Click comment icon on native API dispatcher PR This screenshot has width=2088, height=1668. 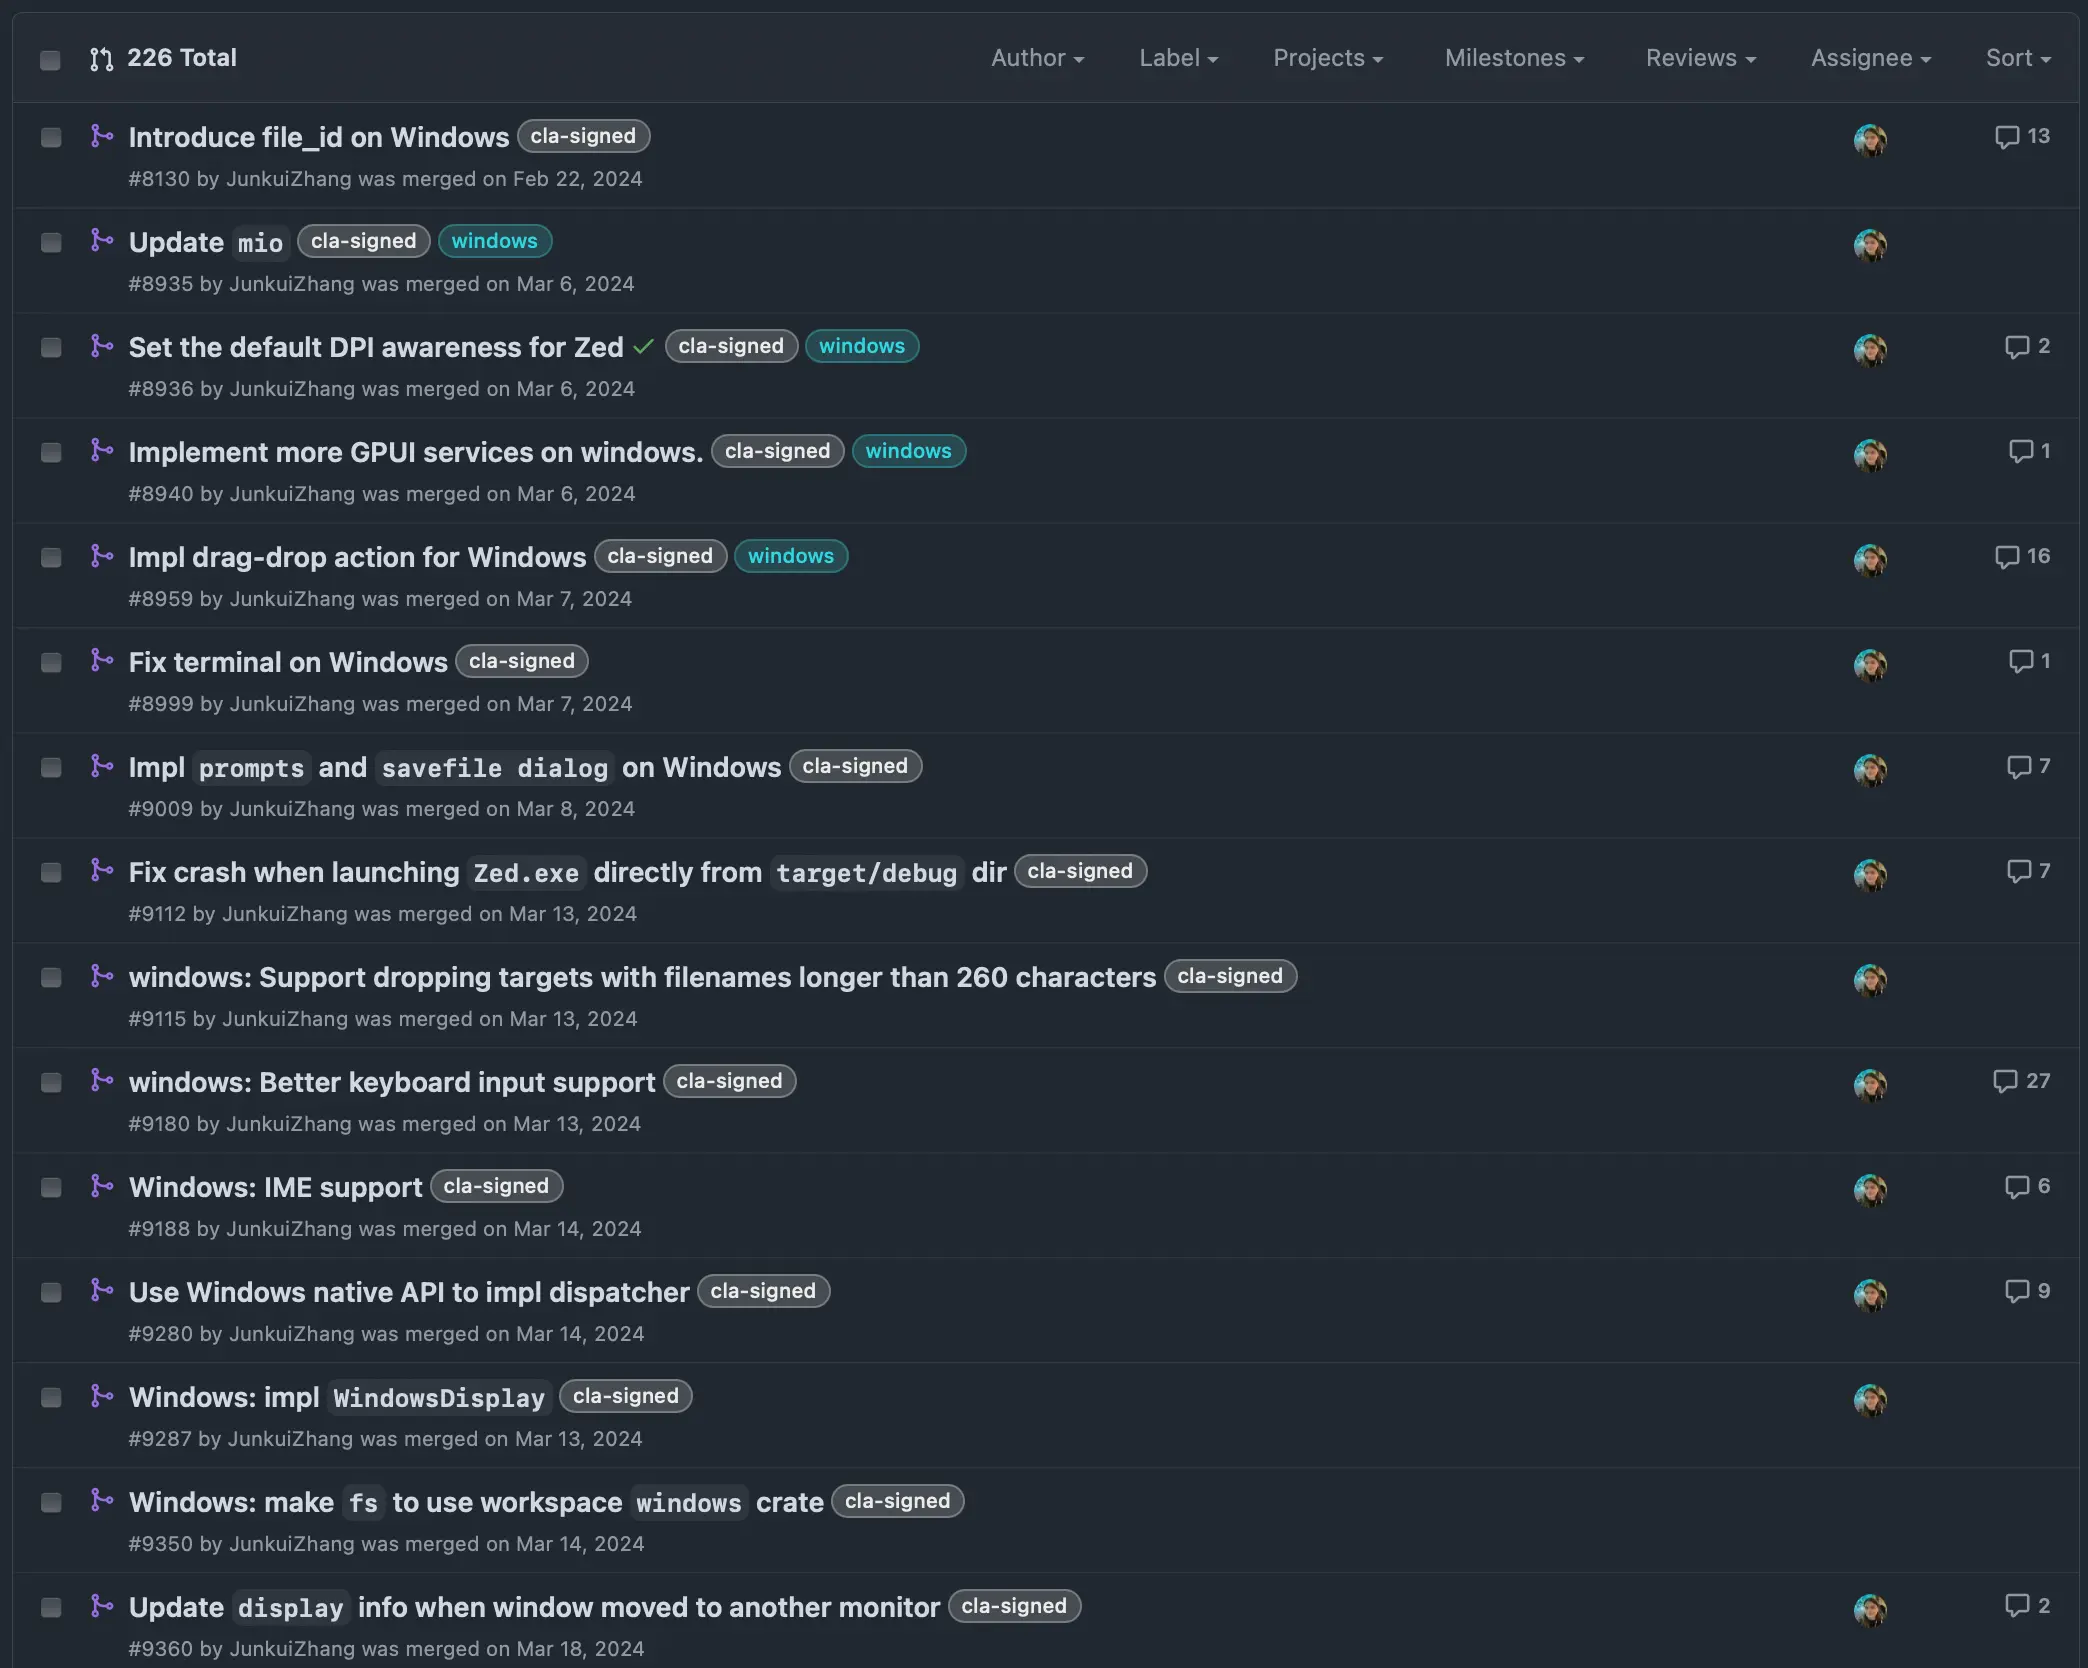[2016, 1292]
